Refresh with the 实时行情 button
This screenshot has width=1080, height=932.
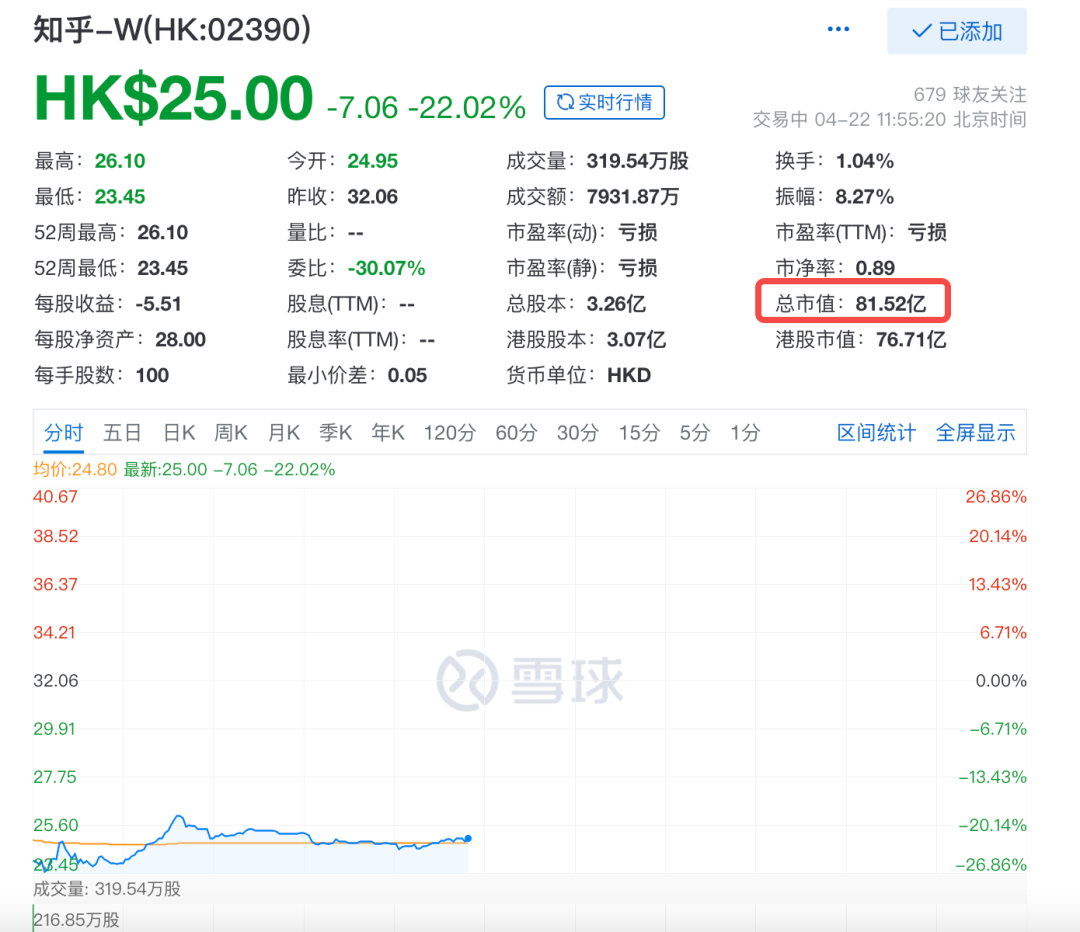click(x=604, y=103)
